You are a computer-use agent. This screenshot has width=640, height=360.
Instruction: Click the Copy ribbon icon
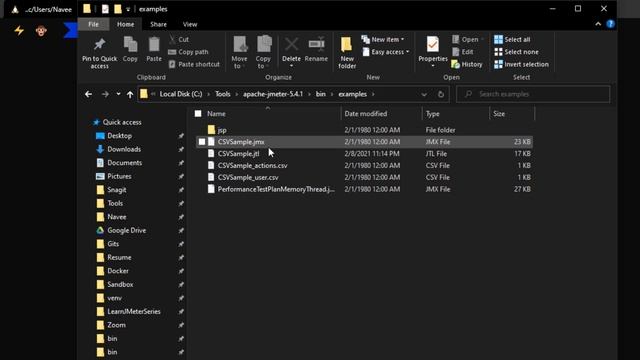coord(130,44)
